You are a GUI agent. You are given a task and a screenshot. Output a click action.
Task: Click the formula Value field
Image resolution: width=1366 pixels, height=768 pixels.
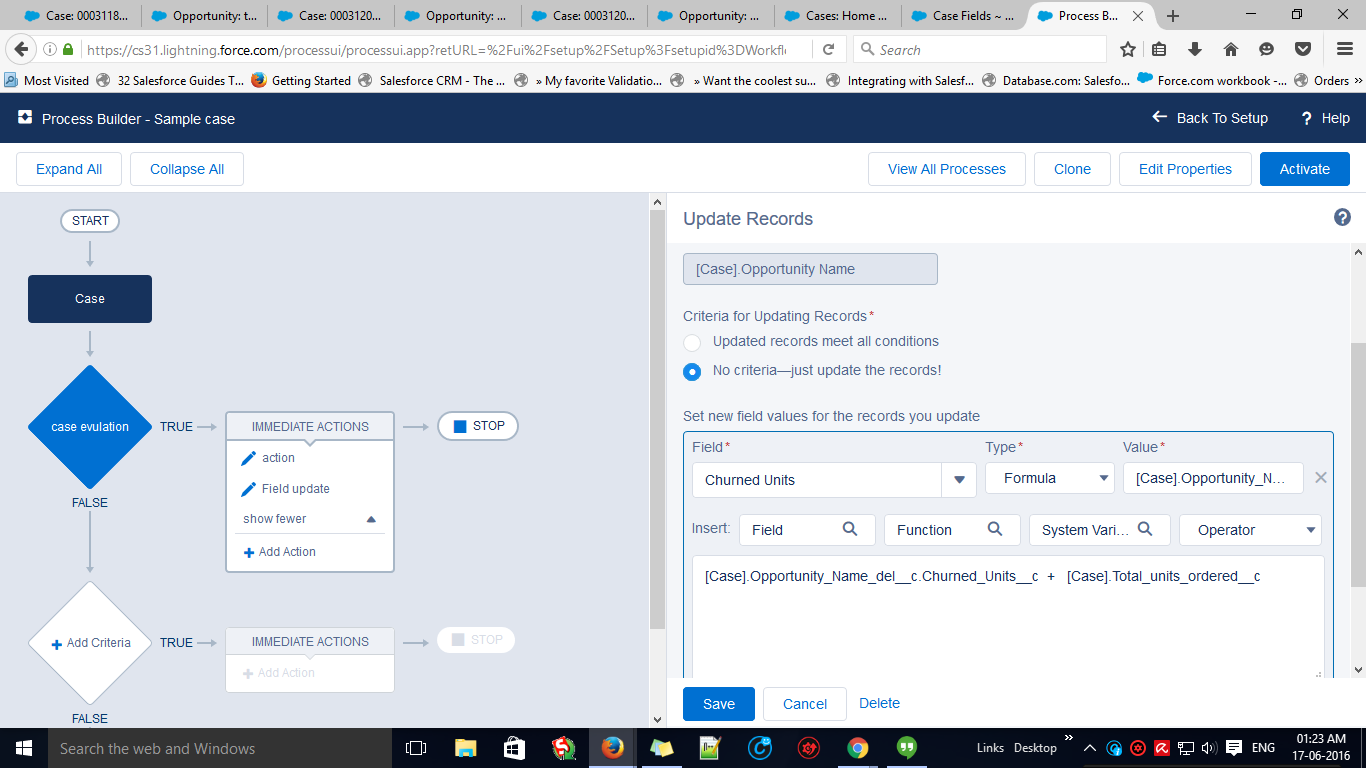1213,478
